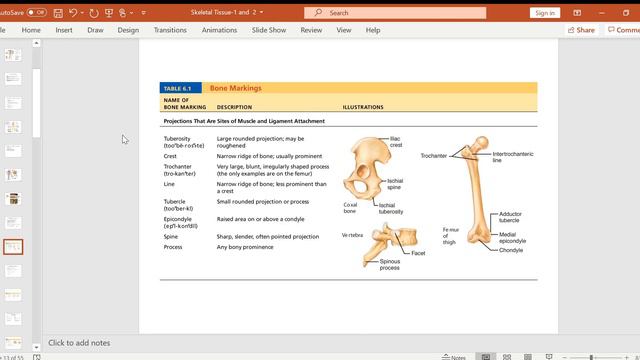Switch to Normal view icon
This screenshot has width=640, height=360.
[486, 357]
